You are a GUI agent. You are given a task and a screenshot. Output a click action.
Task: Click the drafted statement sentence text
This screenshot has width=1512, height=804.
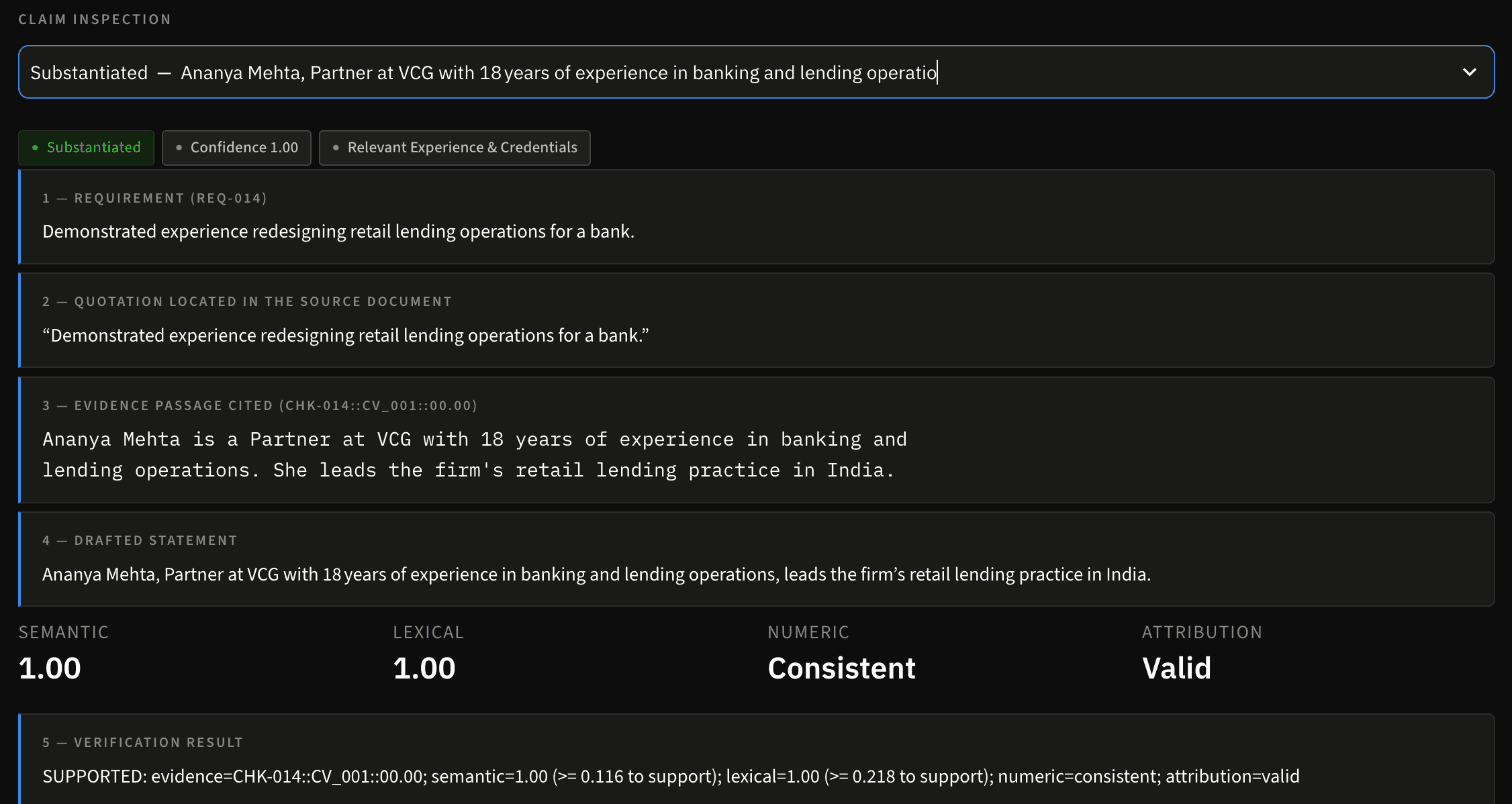pos(597,575)
